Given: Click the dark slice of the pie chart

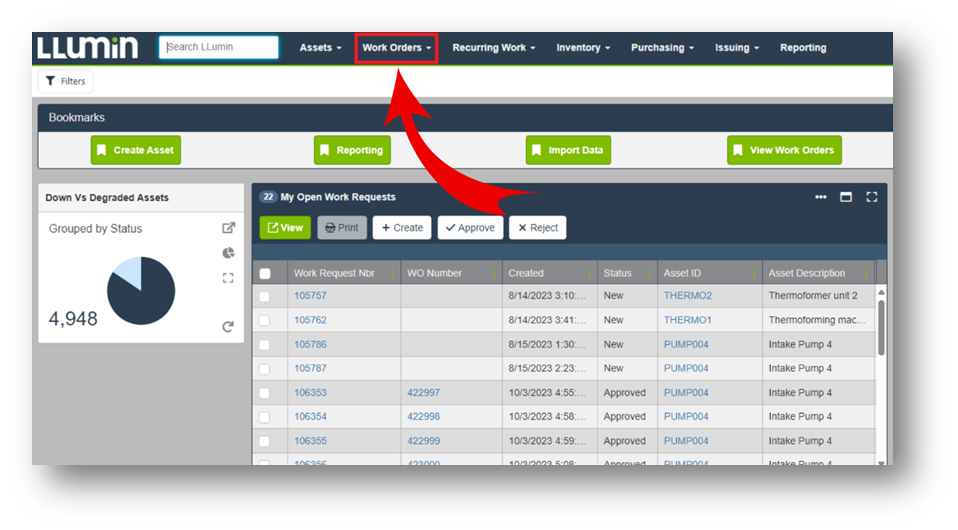Looking at the screenshot, I should click(x=145, y=298).
